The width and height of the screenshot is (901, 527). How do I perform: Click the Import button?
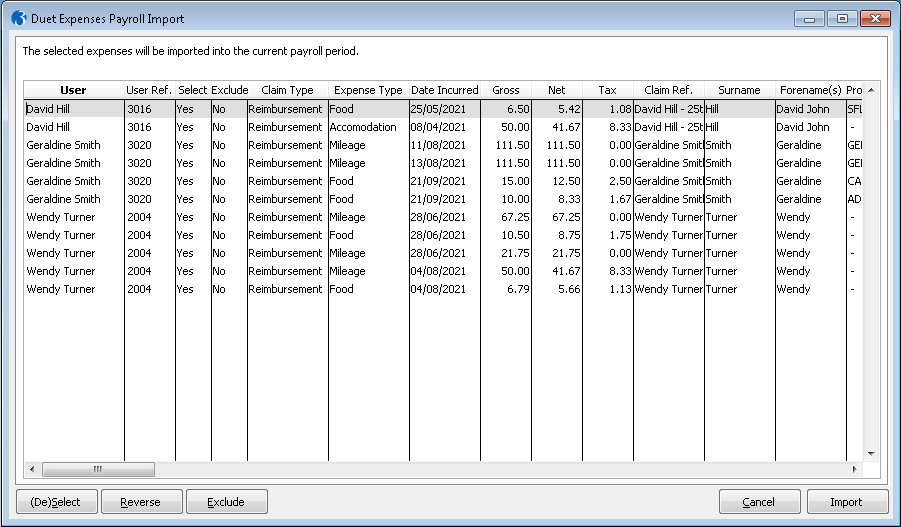click(x=847, y=502)
